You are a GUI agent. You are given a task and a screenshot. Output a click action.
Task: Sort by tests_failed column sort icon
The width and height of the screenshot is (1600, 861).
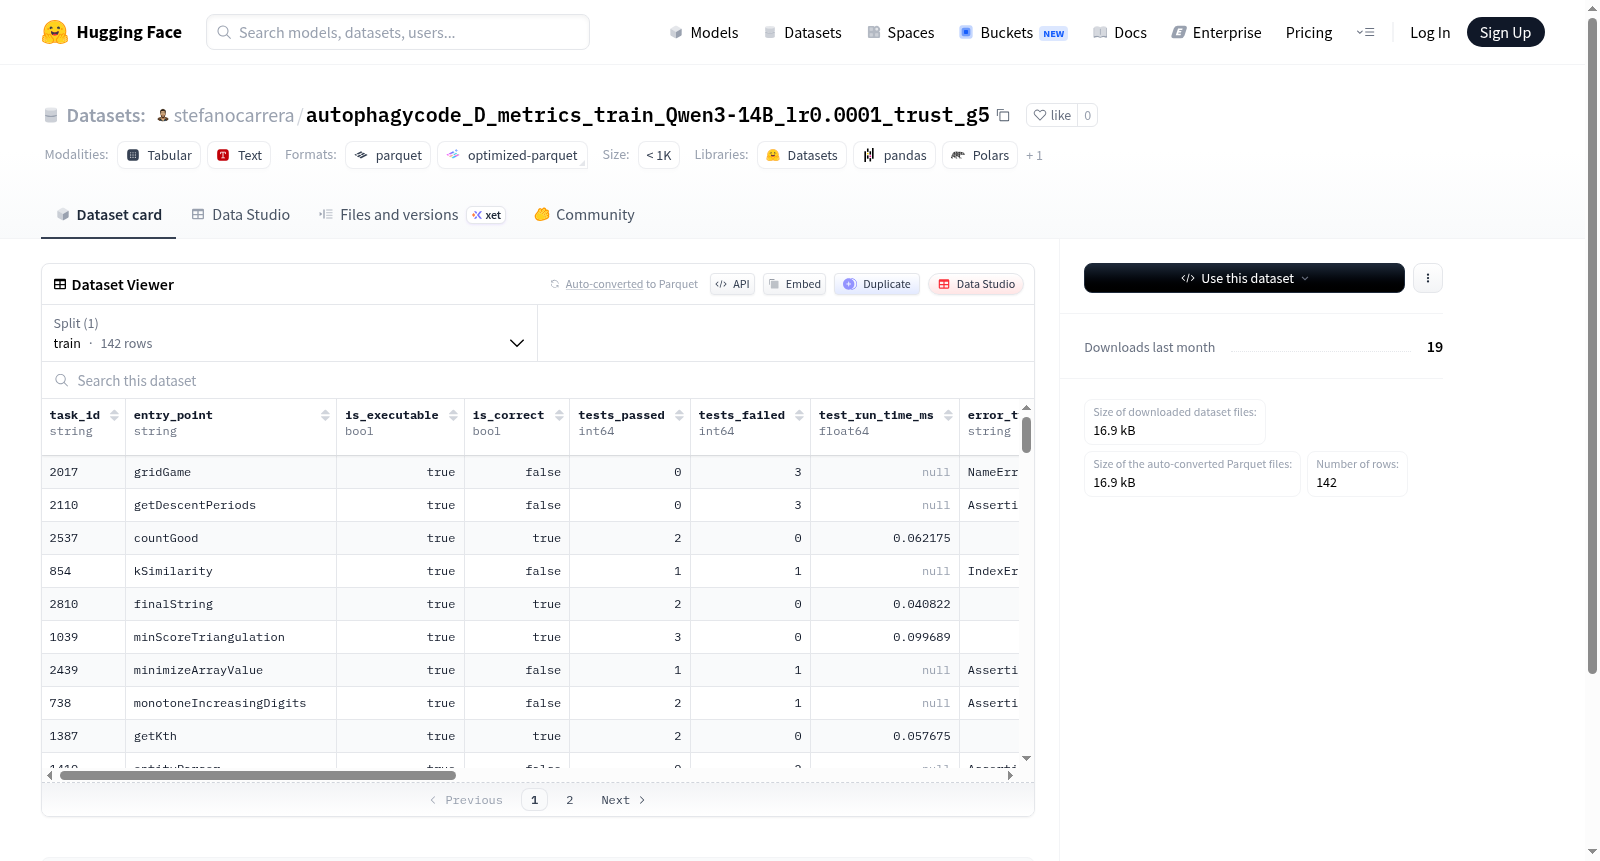799,415
